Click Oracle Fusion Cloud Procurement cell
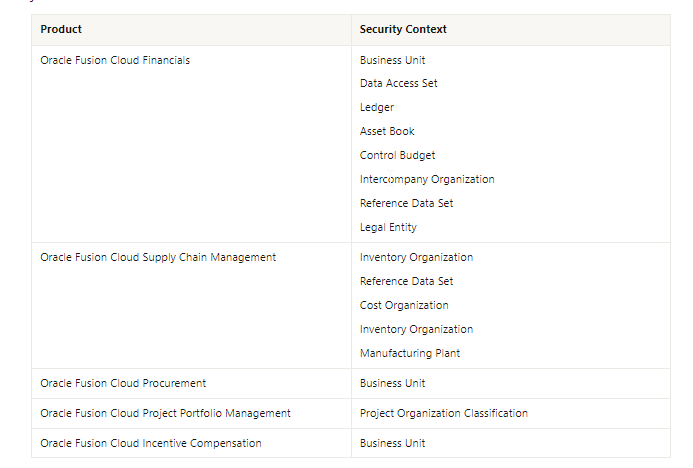 point(123,384)
